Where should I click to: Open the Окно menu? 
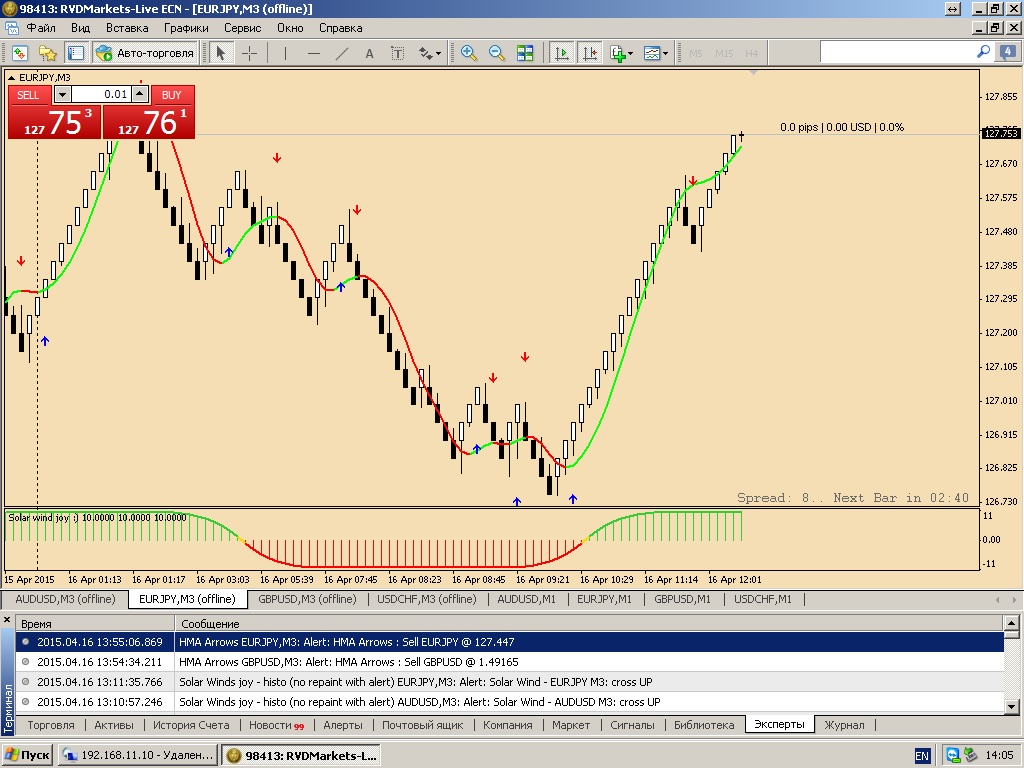point(290,28)
